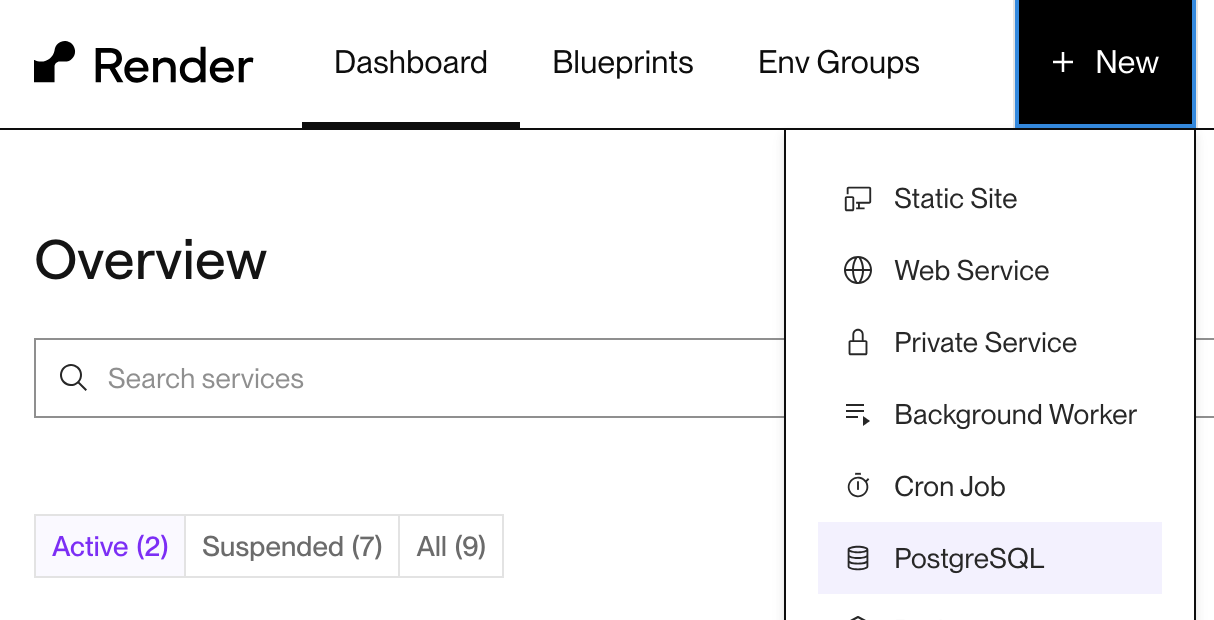This screenshot has width=1214, height=620.
Task: Show Suspended (7) services
Action: (292, 546)
